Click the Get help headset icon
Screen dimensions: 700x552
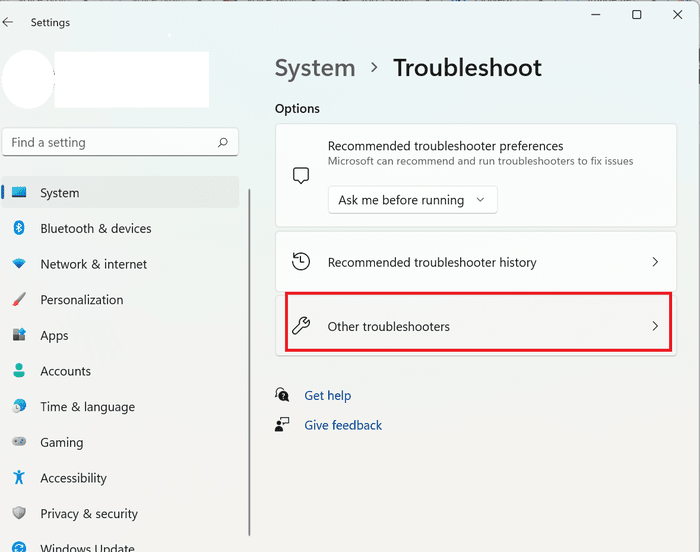click(282, 395)
